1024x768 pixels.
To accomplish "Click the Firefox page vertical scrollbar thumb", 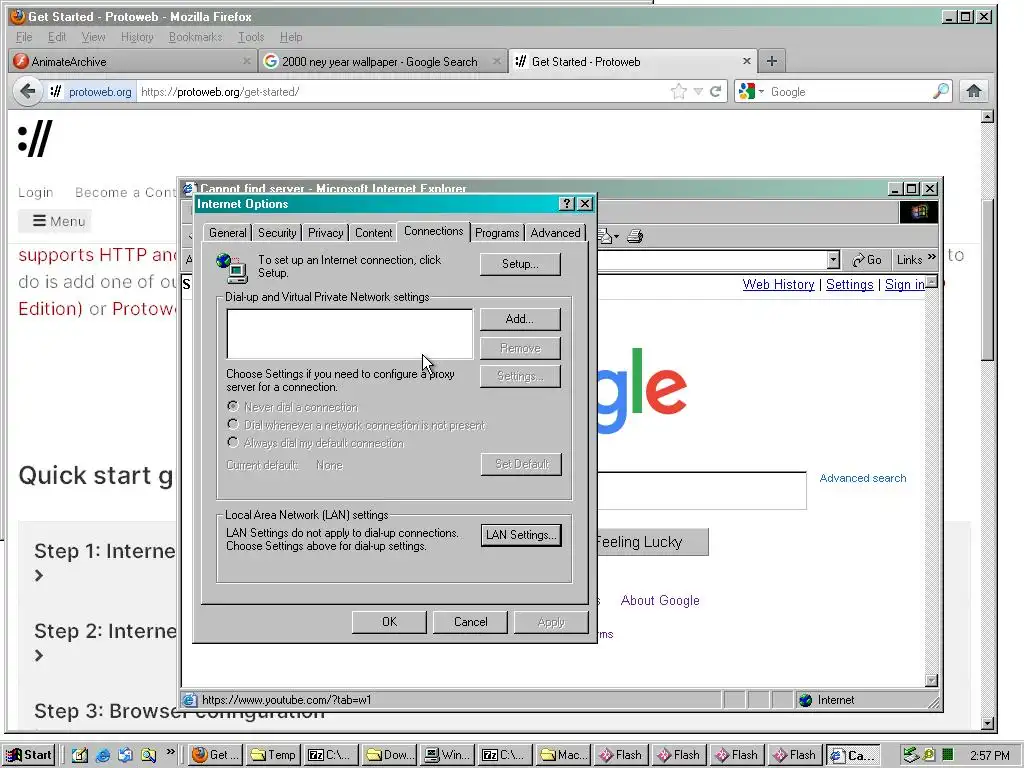I will (x=987, y=278).
